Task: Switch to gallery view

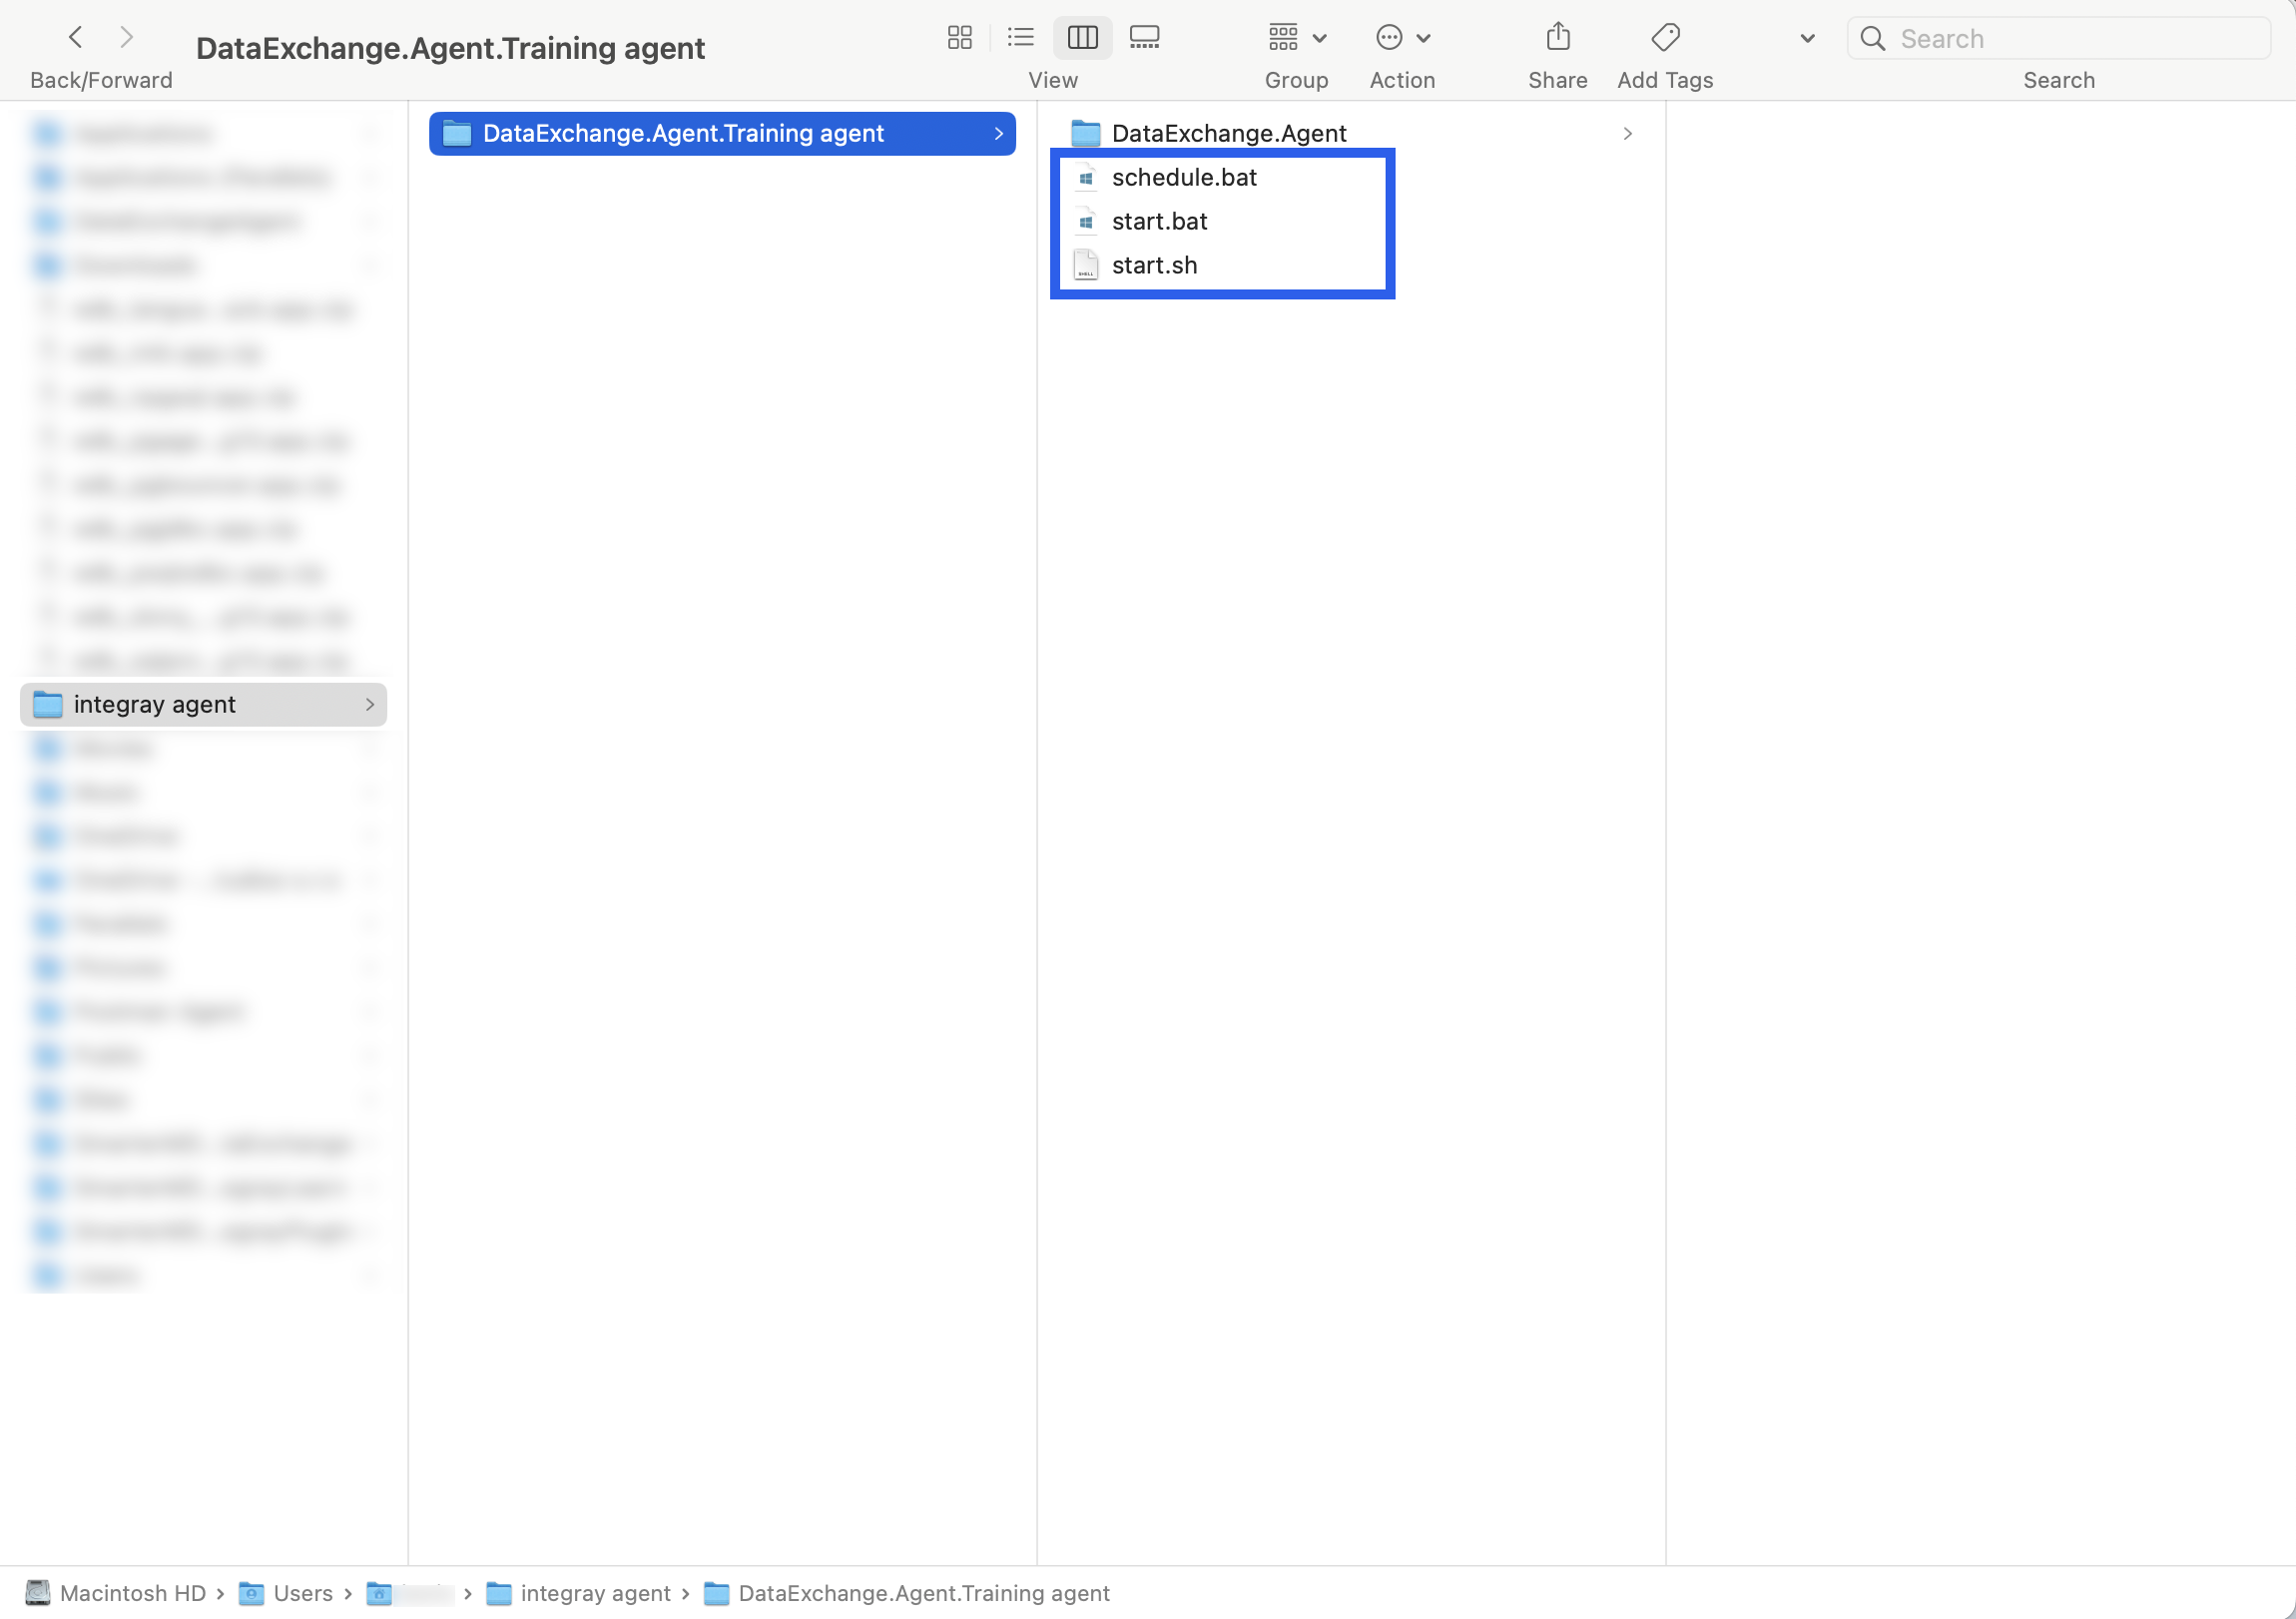Action: pos(1144,38)
